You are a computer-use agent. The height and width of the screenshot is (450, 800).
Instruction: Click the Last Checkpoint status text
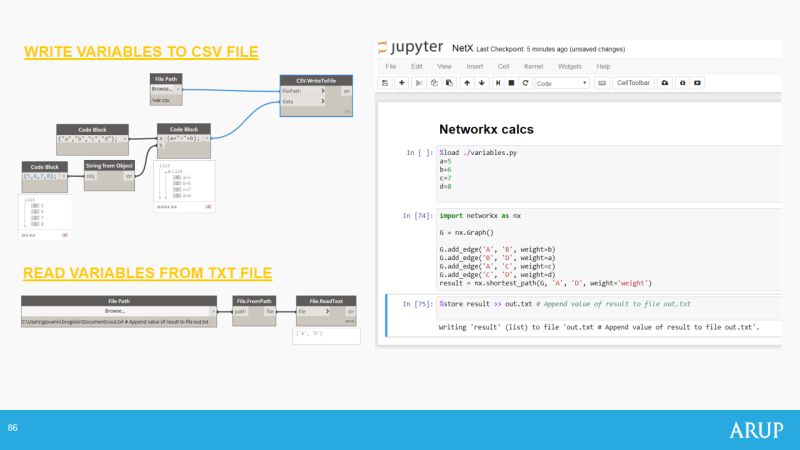(551, 49)
